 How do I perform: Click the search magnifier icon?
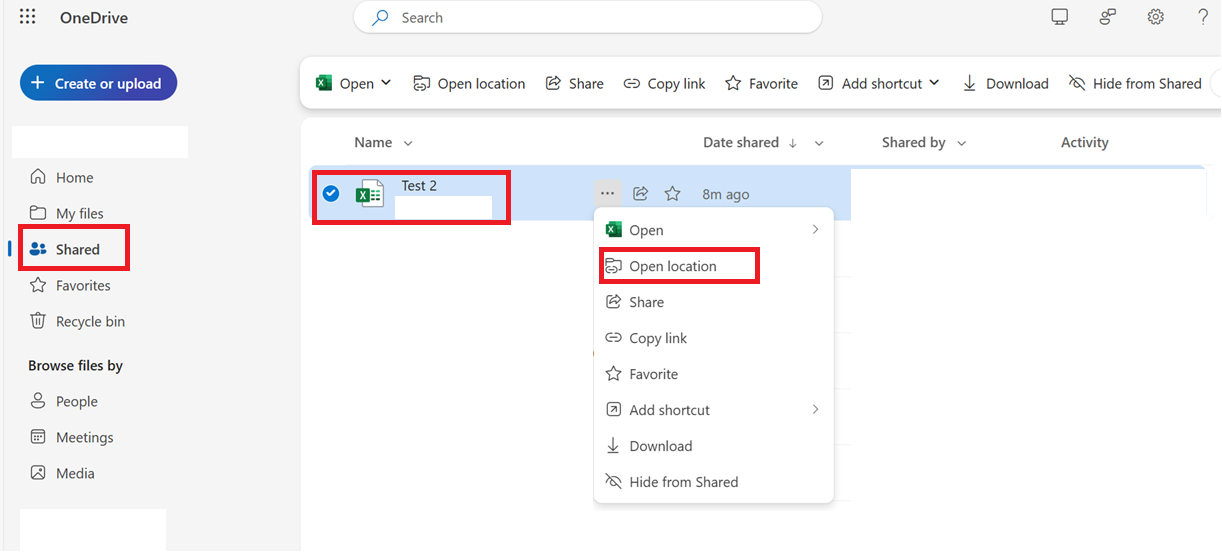tap(380, 18)
